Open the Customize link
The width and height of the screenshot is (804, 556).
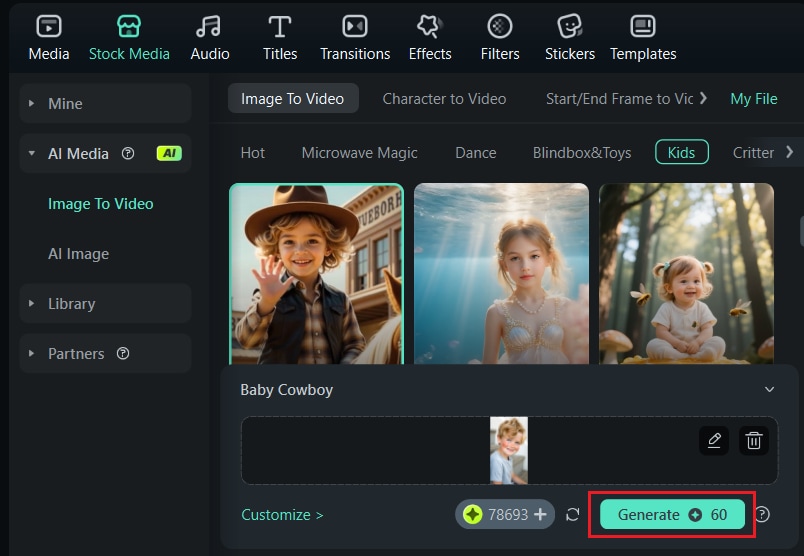[282, 514]
